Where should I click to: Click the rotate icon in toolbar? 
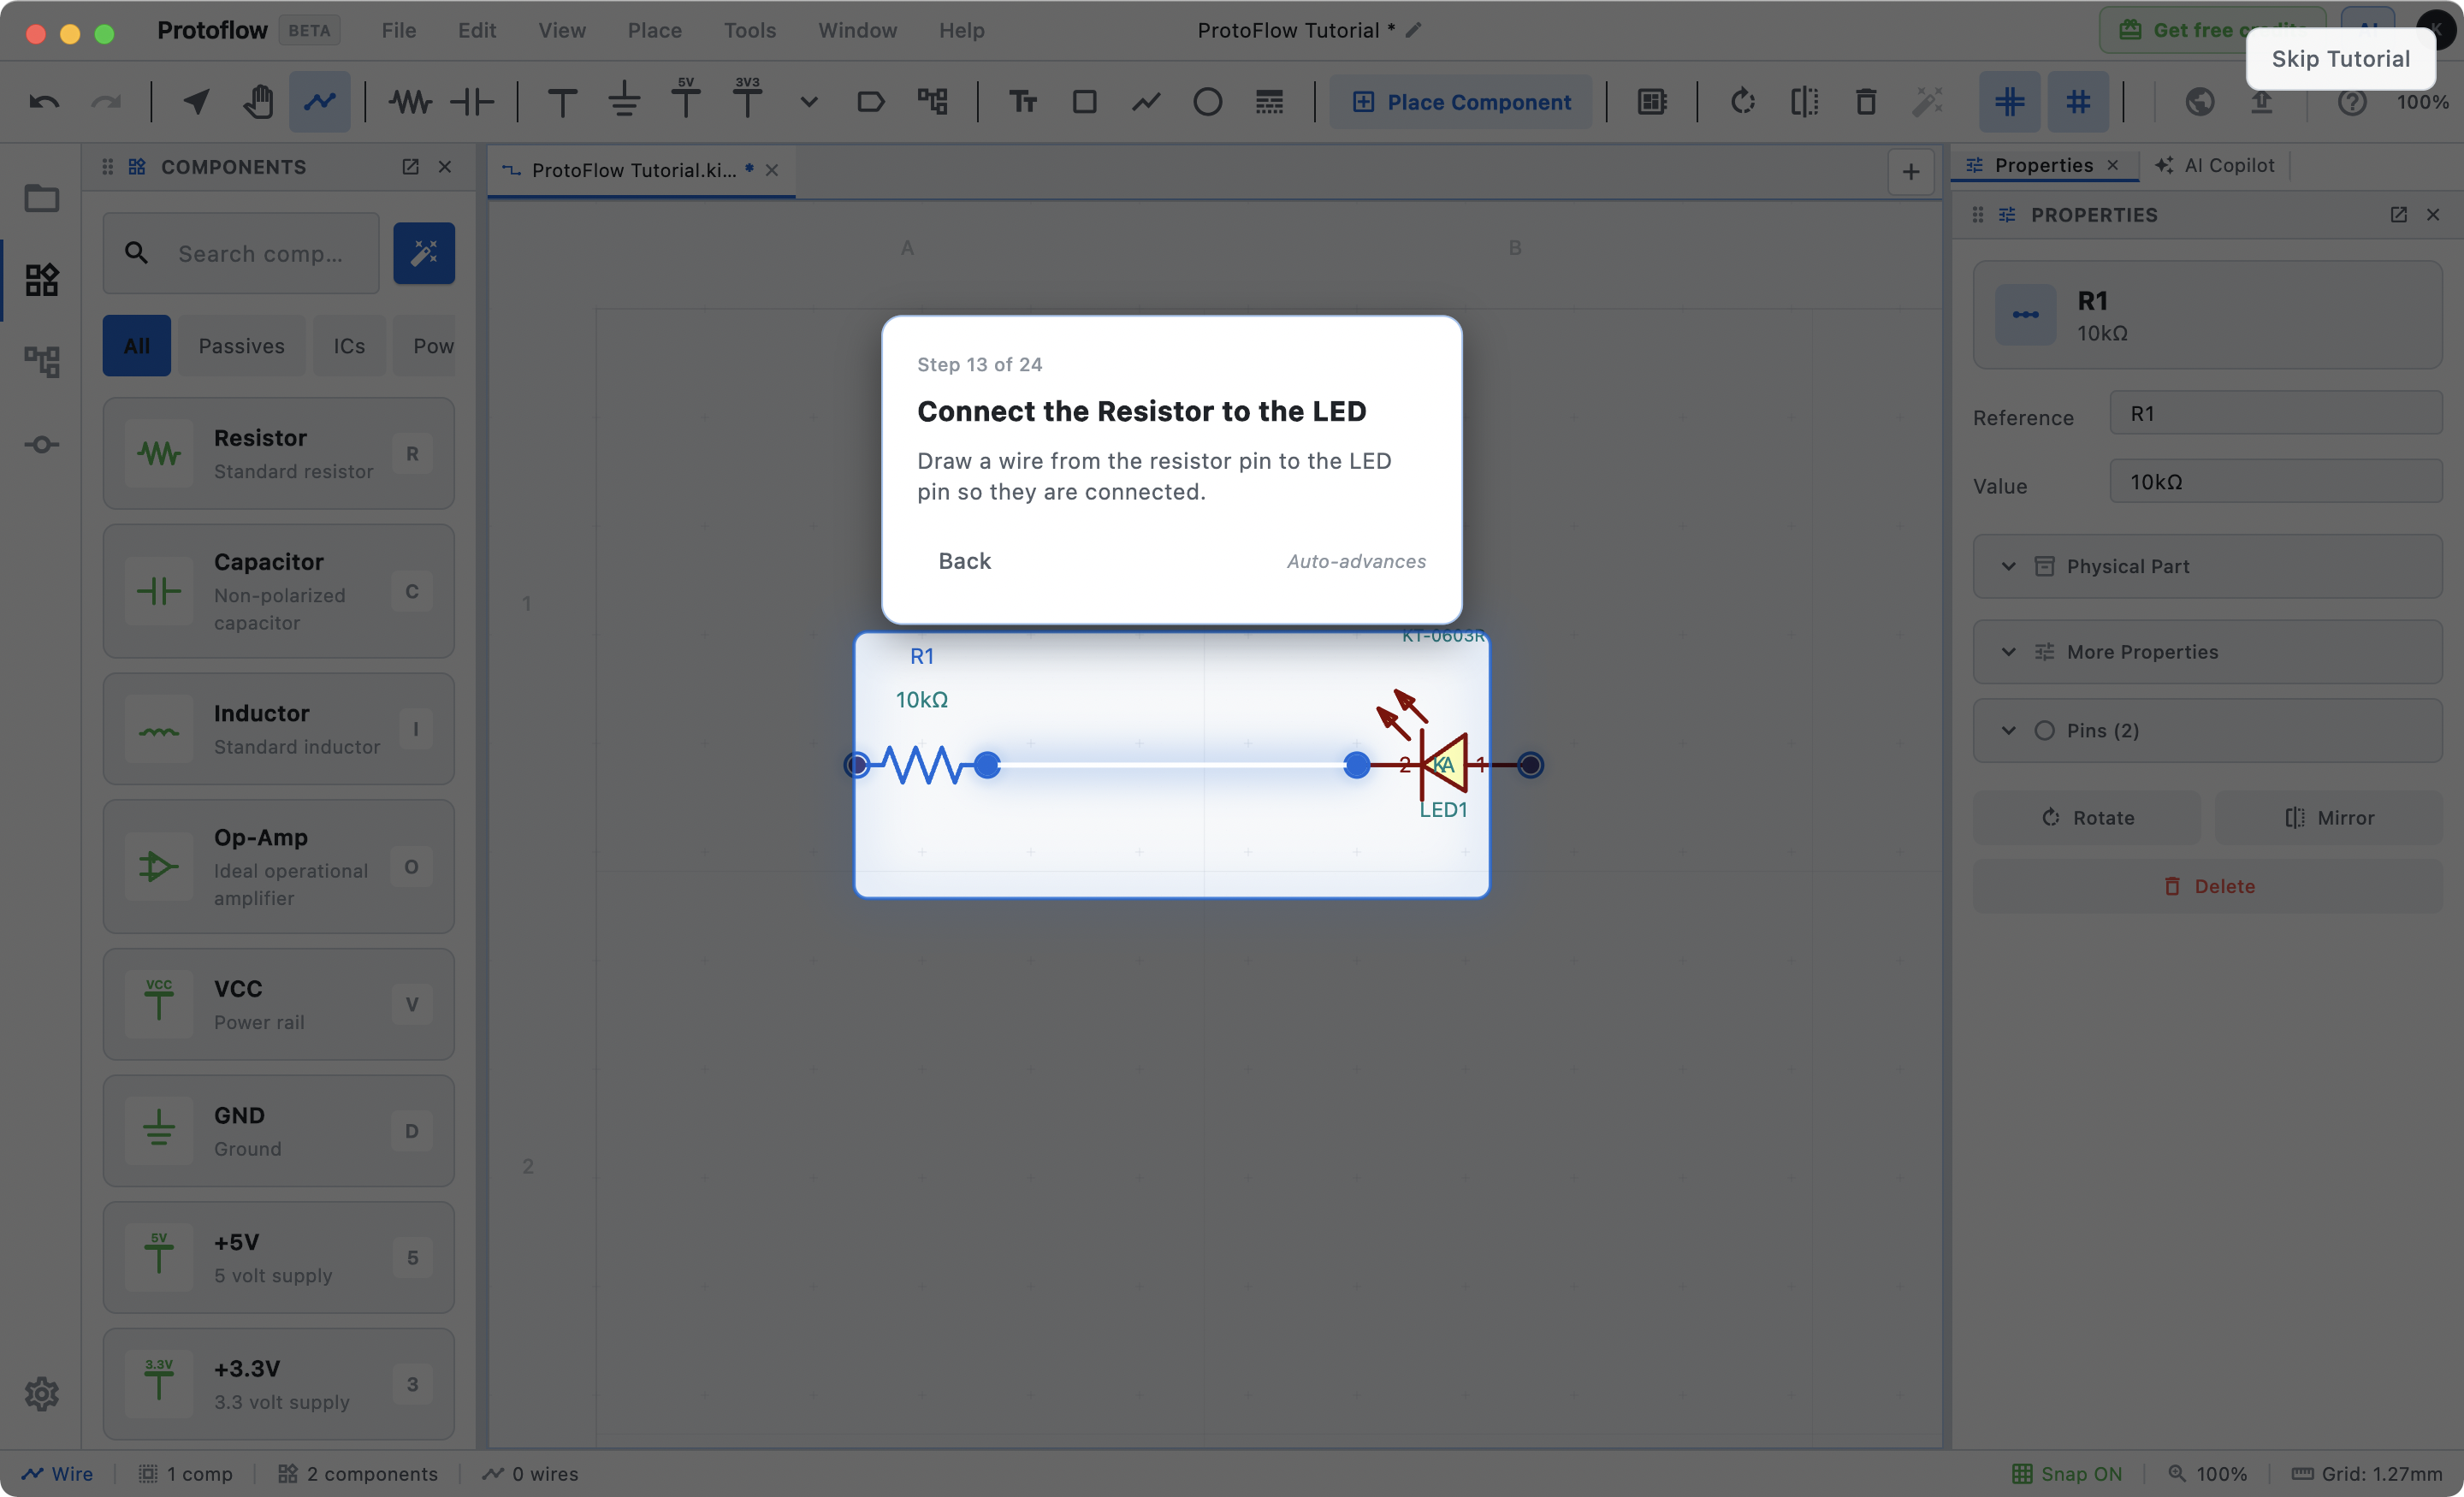[1743, 102]
